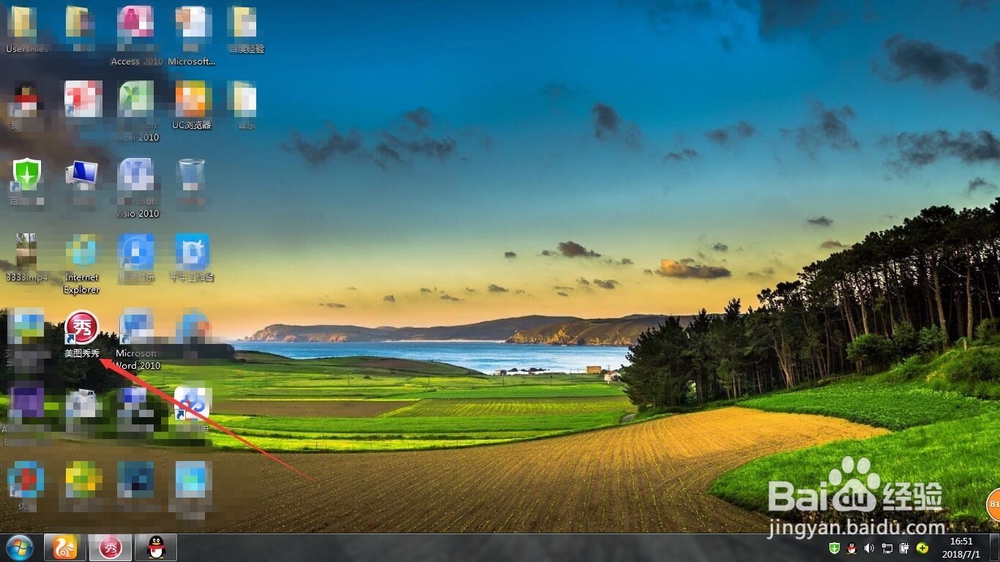Click the Show Desktop strip

point(994,548)
